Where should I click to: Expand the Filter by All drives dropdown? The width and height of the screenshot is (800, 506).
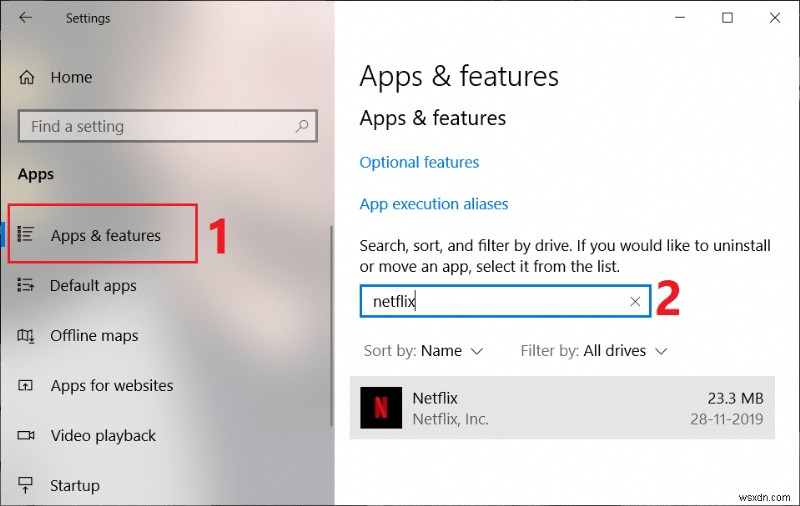tap(594, 351)
